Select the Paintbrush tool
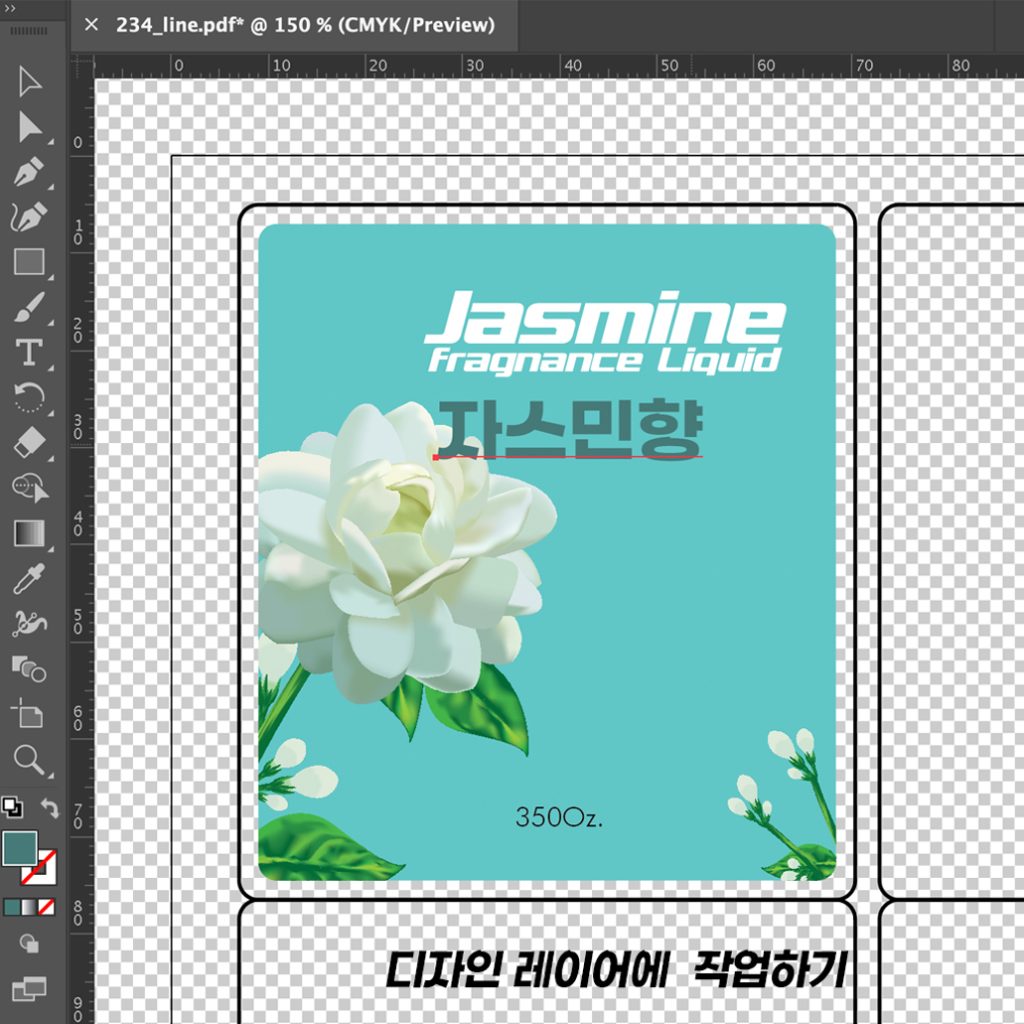 point(29,307)
